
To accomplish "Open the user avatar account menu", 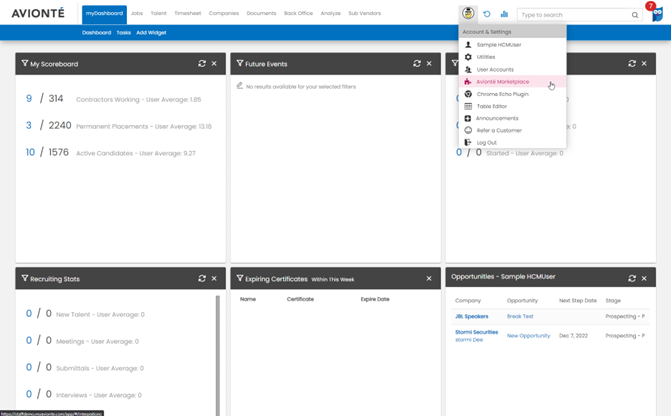I will point(468,13).
